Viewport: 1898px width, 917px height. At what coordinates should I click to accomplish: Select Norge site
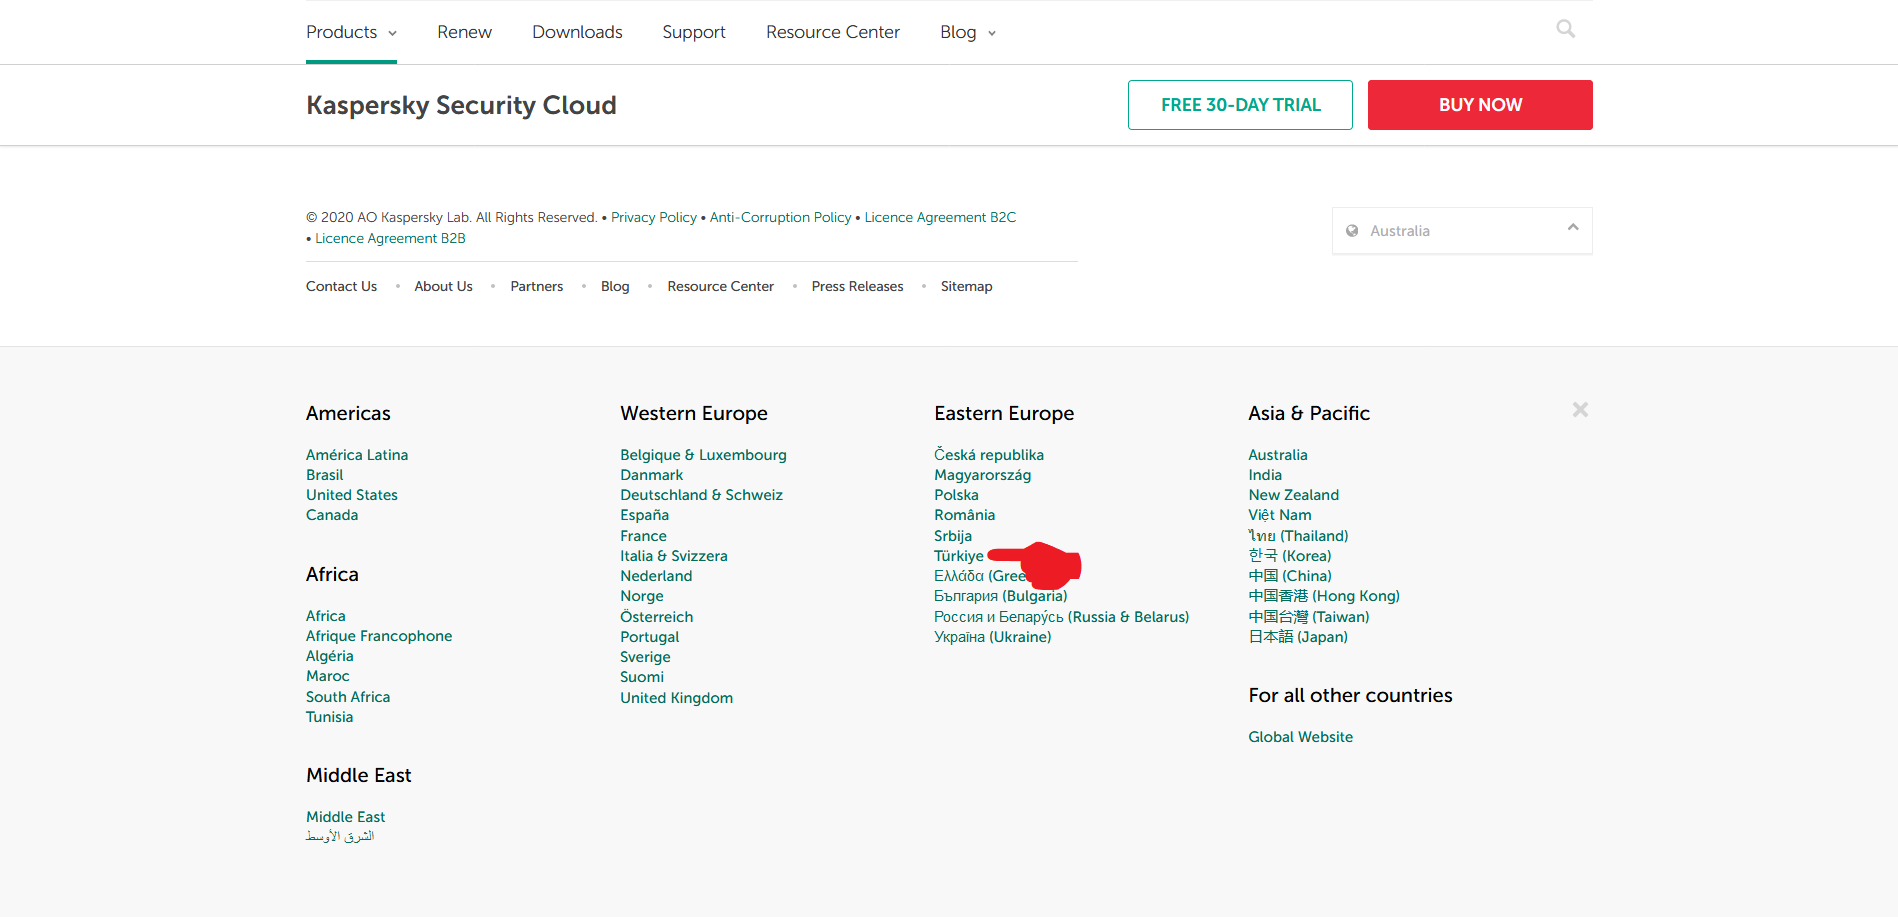[641, 596]
